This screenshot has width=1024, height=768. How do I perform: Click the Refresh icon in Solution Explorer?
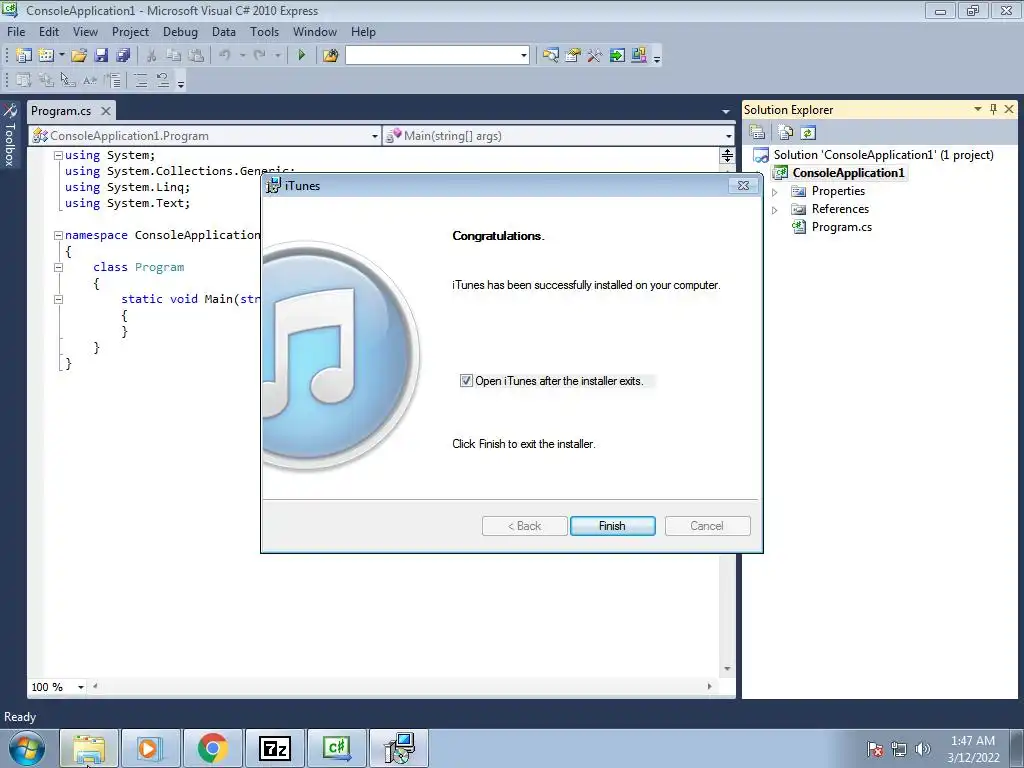tap(808, 133)
